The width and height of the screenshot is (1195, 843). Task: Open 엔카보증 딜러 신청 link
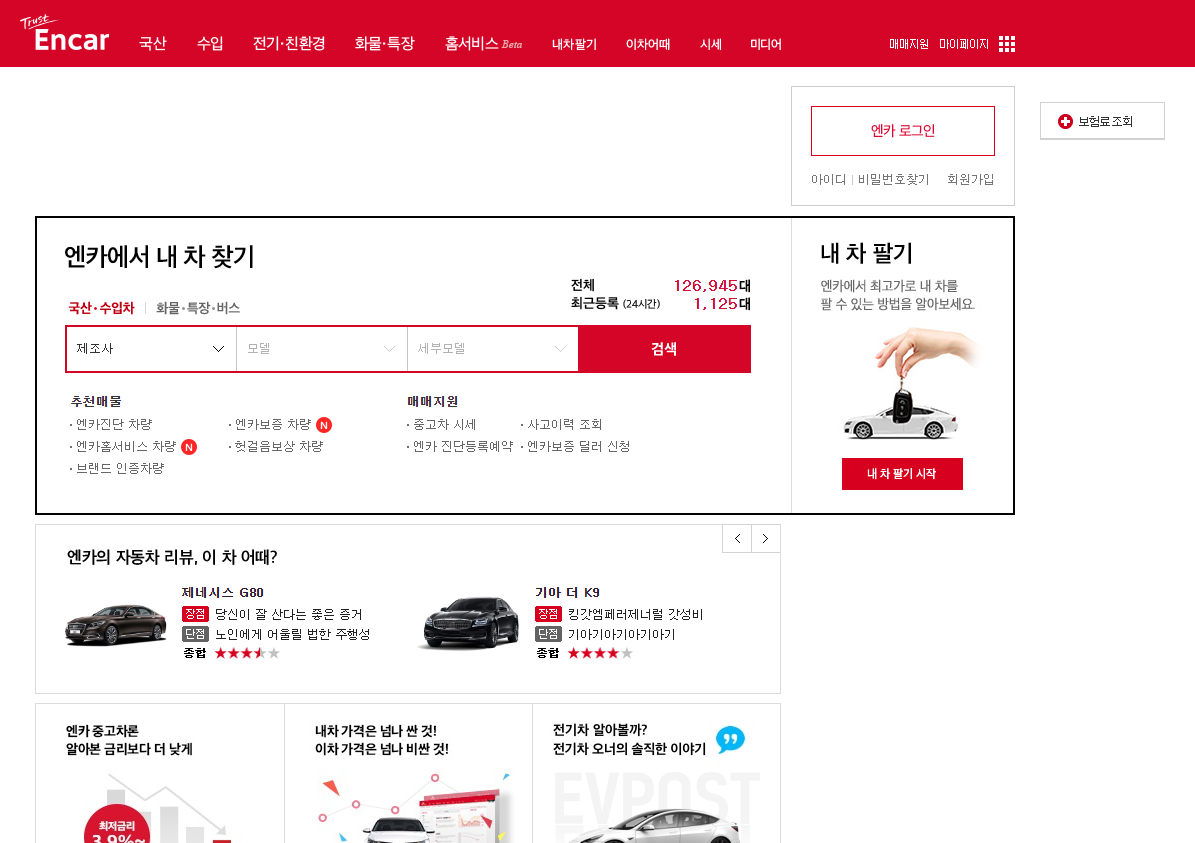578,447
